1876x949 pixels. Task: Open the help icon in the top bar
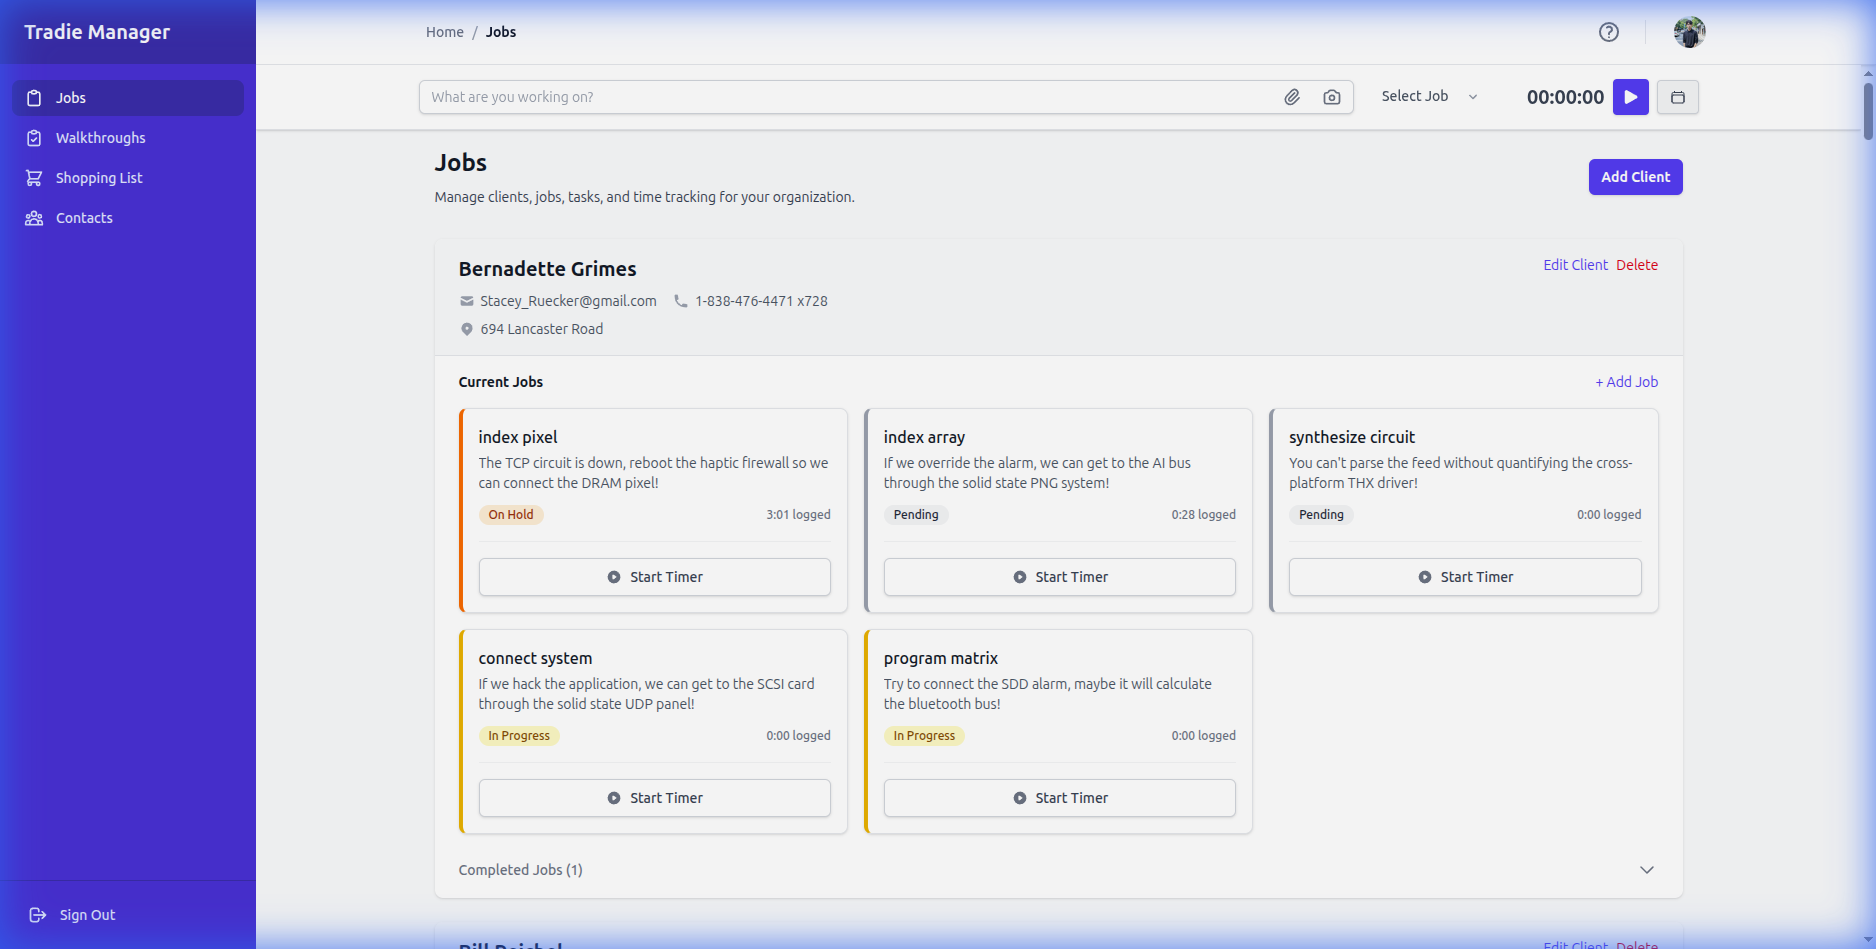[1608, 32]
